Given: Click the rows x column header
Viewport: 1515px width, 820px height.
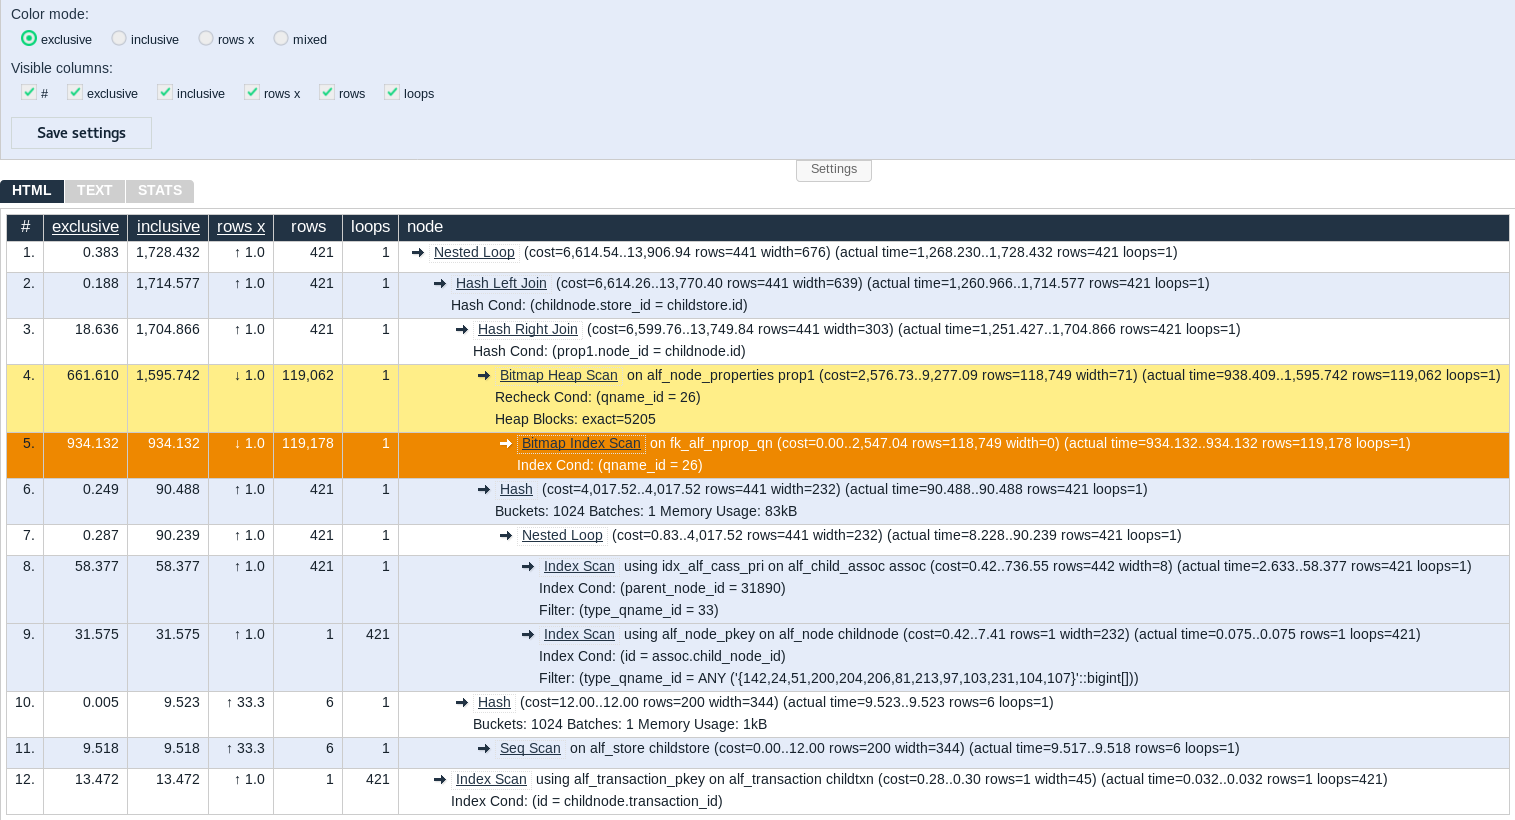Looking at the screenshot, I should tap(241, 227).
